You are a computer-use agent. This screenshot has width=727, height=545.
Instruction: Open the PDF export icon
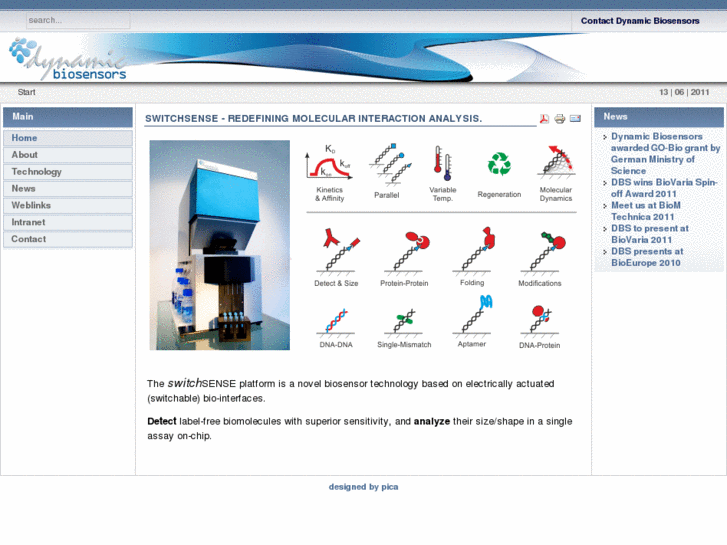tap(544, 119)
